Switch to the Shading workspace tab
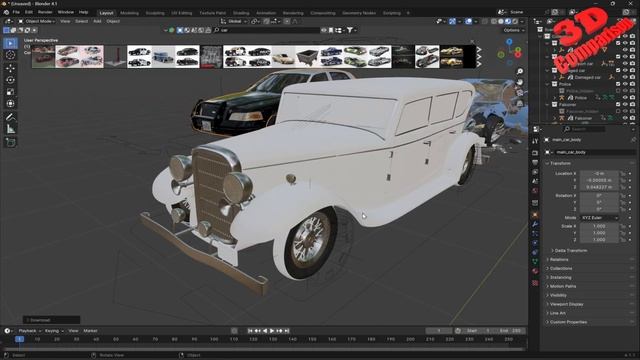Screen dimensions: 640x360 (x=241, y=13)
